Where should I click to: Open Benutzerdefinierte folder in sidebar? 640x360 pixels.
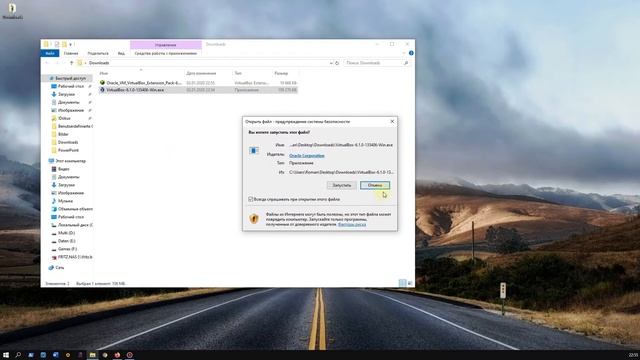[x=75, y=126]
